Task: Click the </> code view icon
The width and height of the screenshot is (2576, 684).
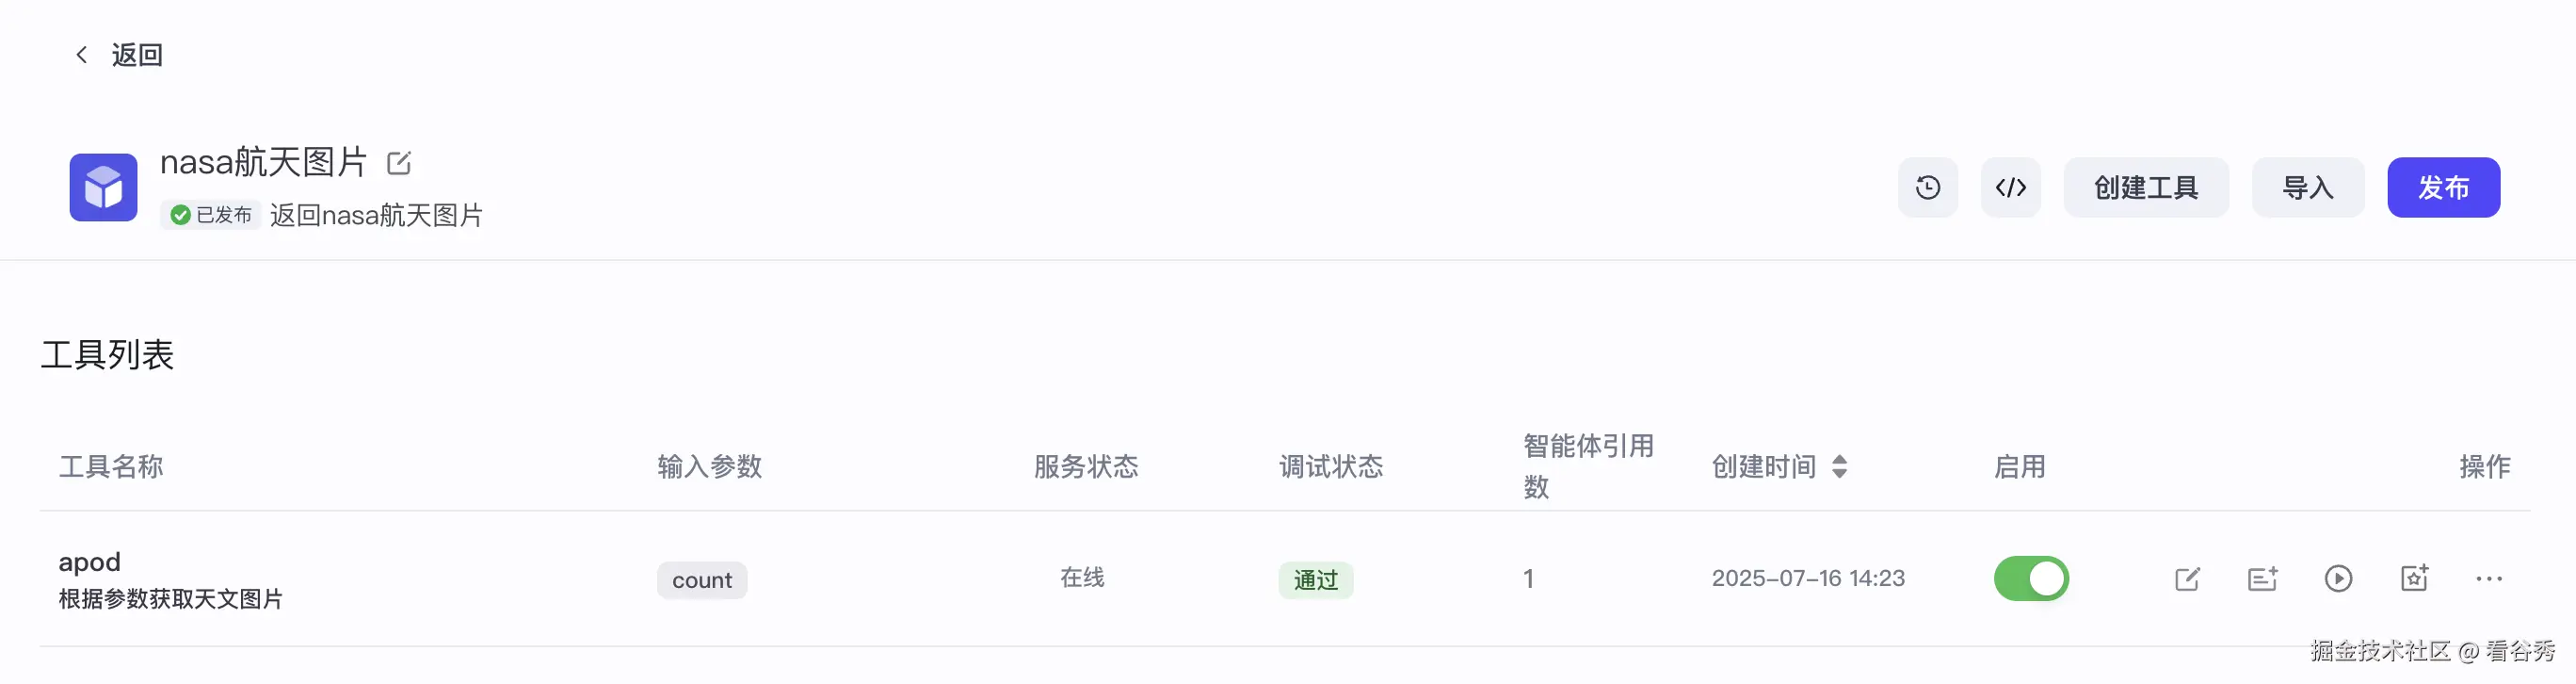Action: 2011,187
